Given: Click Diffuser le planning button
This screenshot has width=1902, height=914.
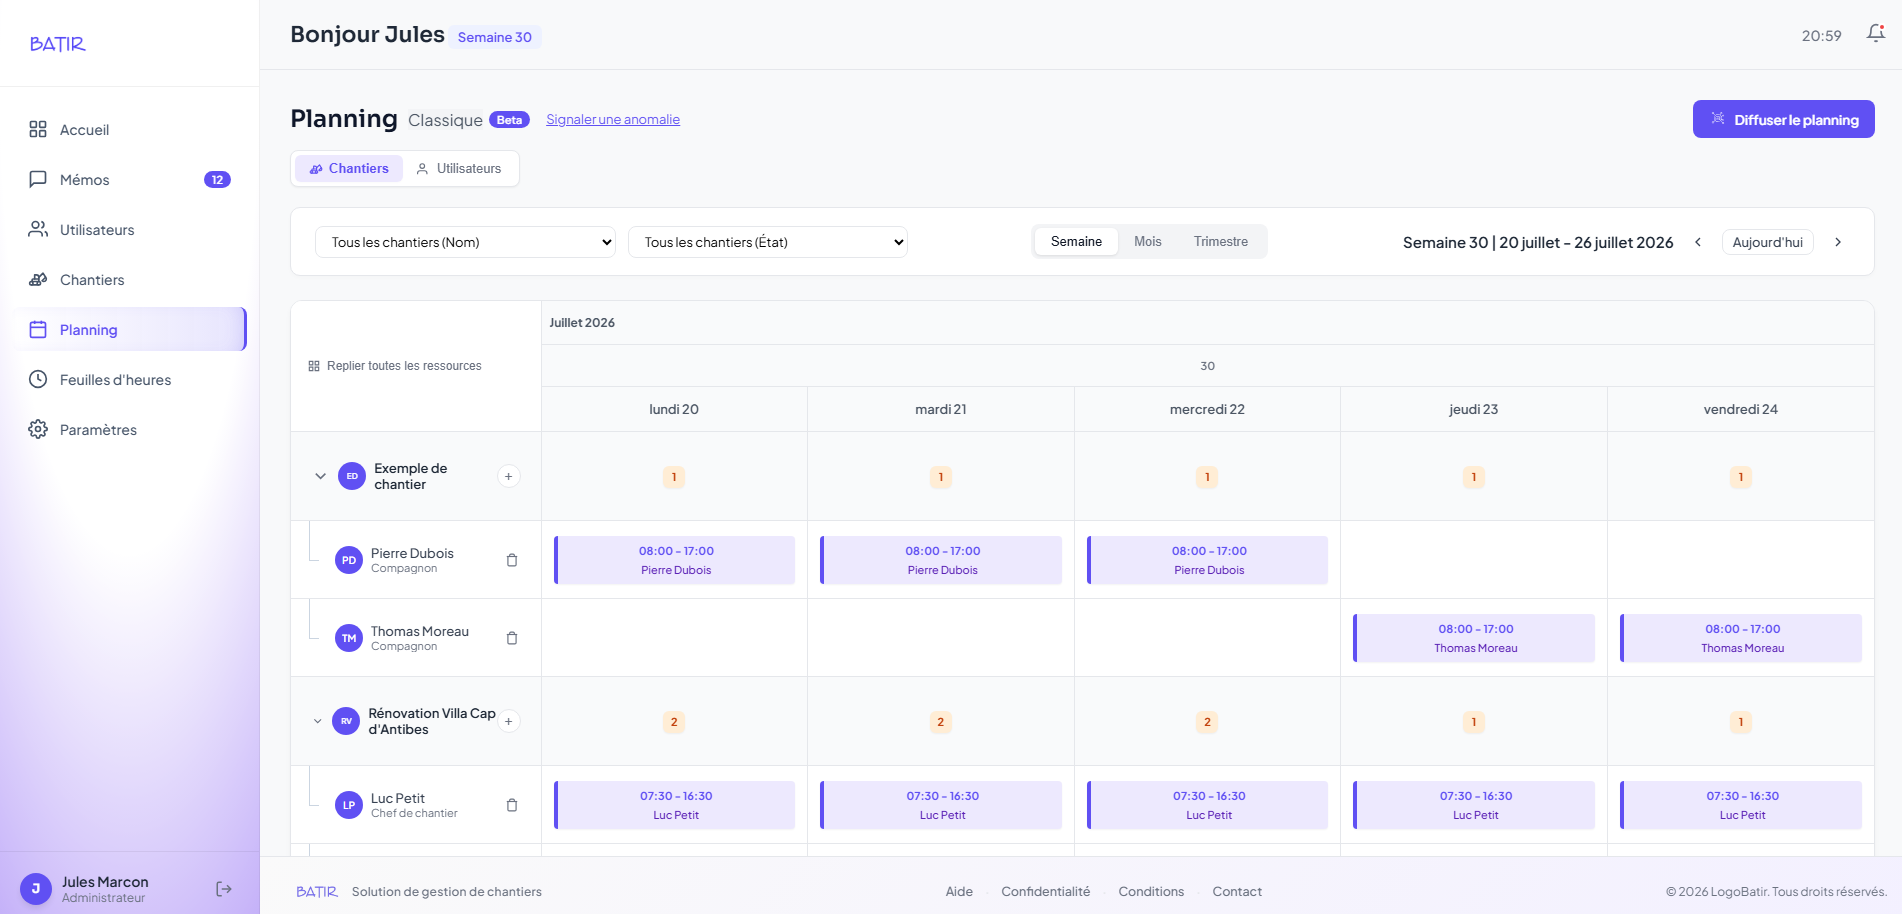Looking at the screenshot, I should point(1783,119).
